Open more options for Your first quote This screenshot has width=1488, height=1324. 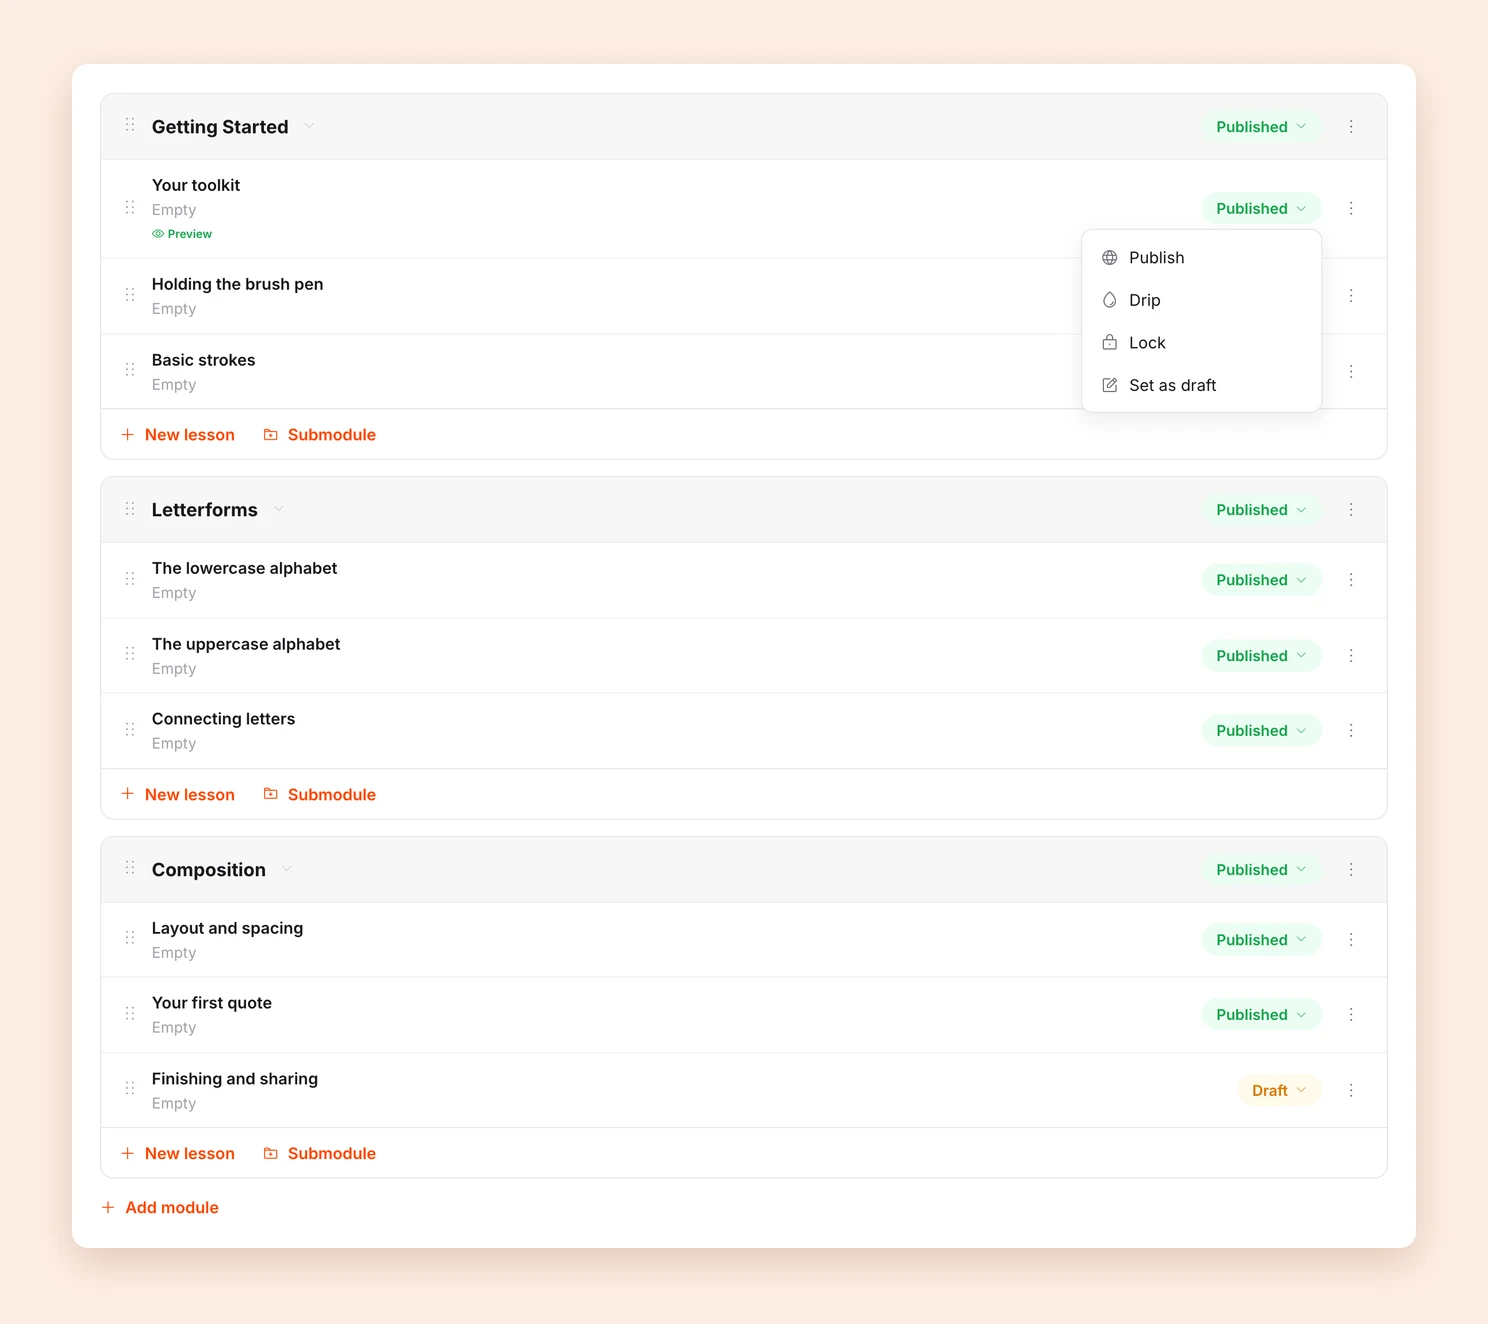1351,1014
